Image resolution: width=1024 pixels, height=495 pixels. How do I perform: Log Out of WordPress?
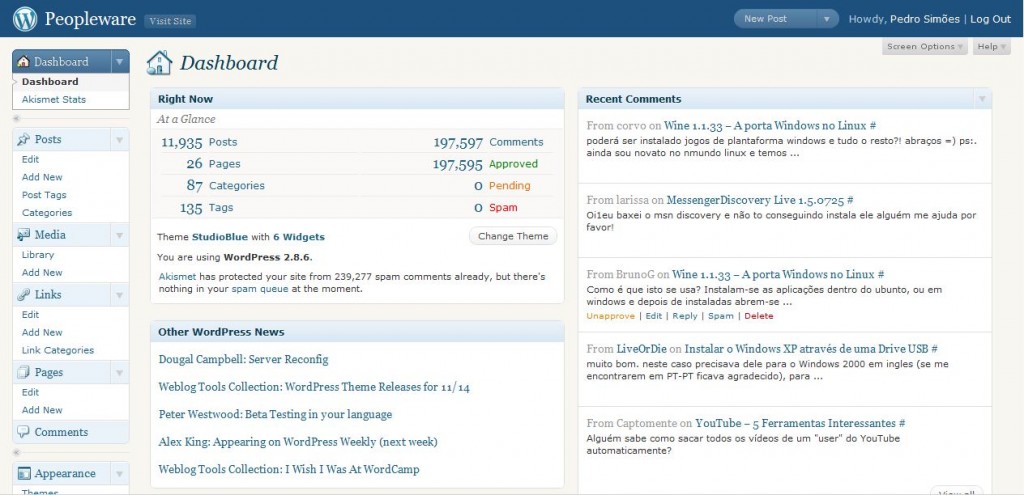pos(990,19)
